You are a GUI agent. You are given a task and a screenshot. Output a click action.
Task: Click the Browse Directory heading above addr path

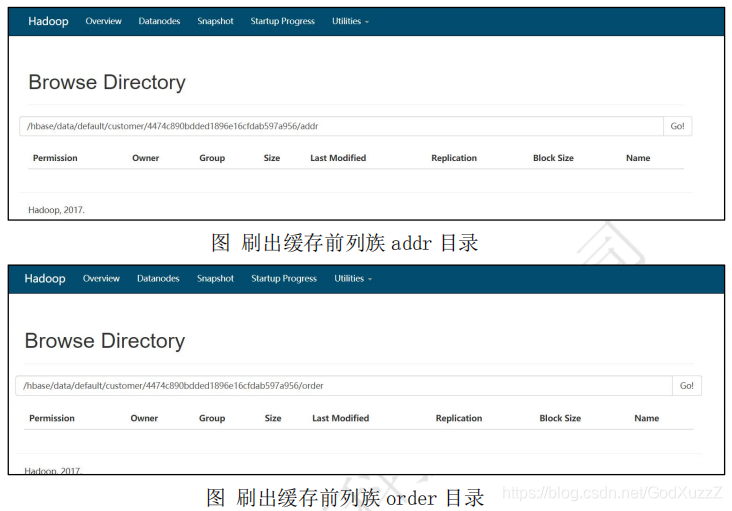click(x=107, y=82)
